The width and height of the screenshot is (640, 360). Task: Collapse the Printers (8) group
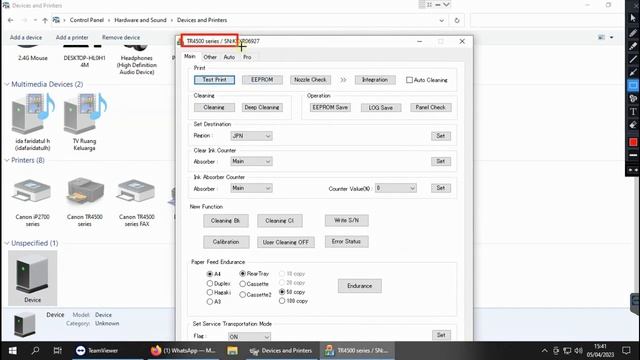(x=7, y=160)
